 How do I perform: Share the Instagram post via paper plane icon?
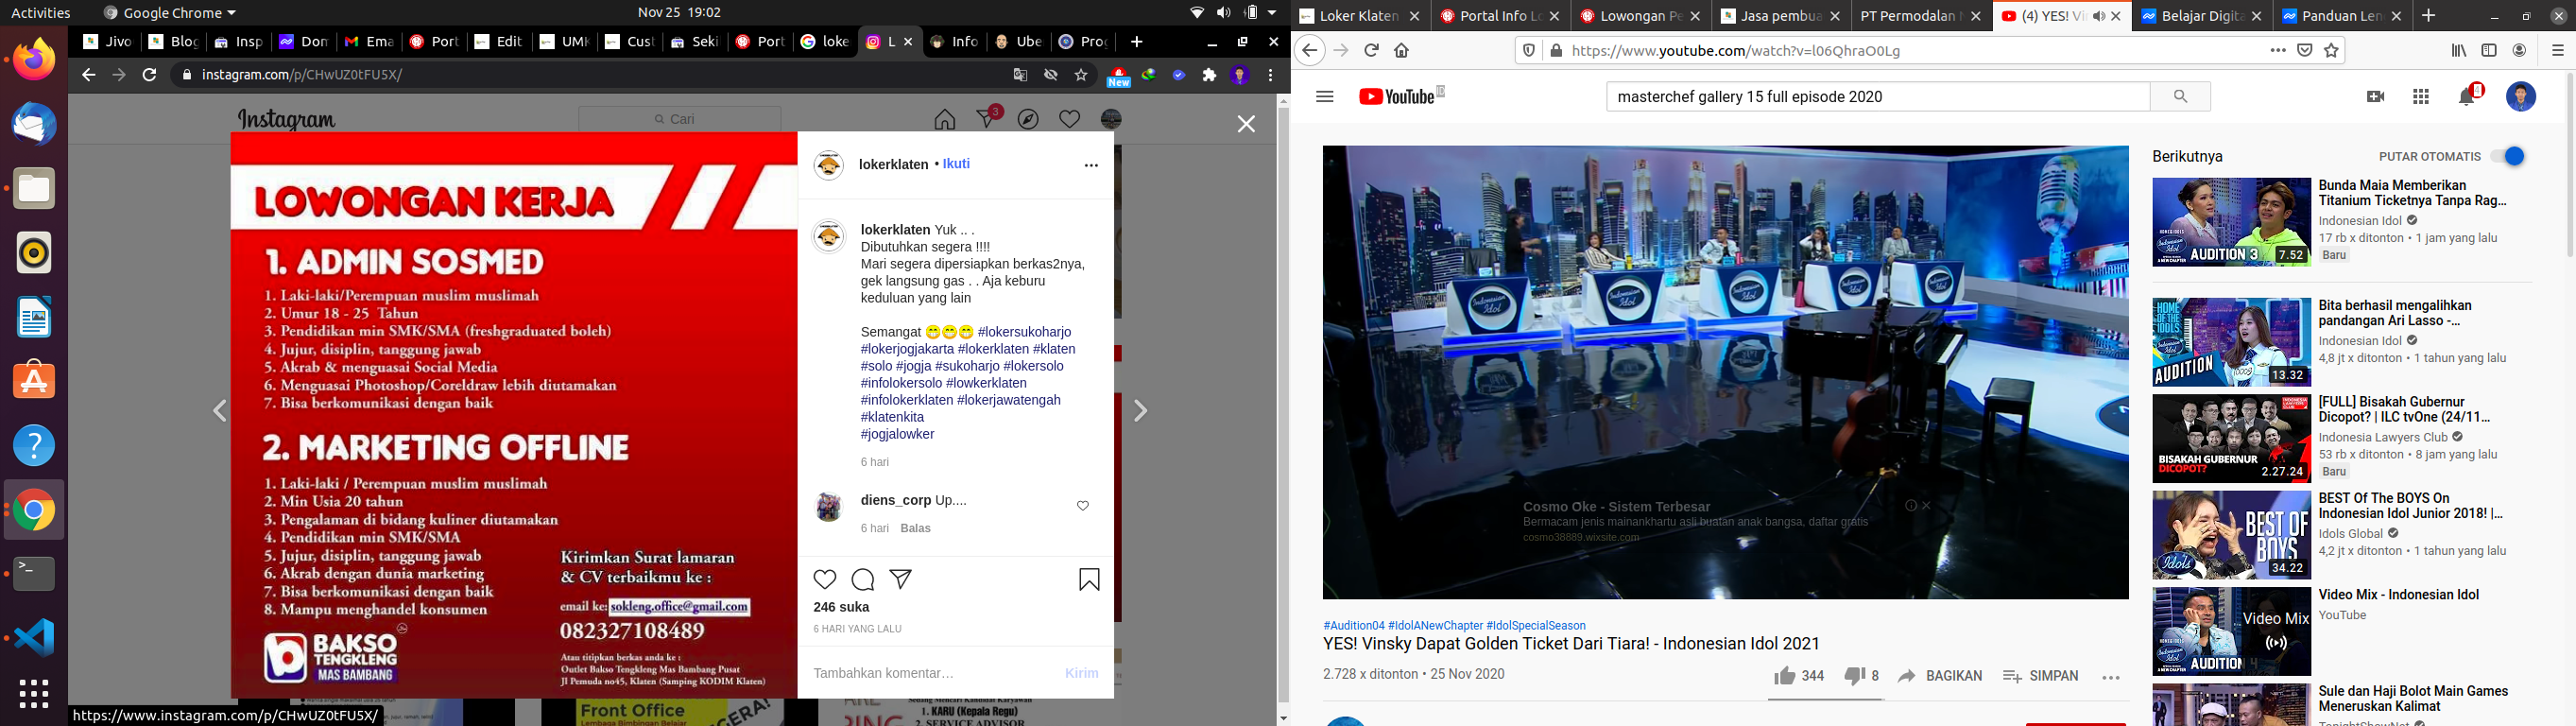(901, 580)
